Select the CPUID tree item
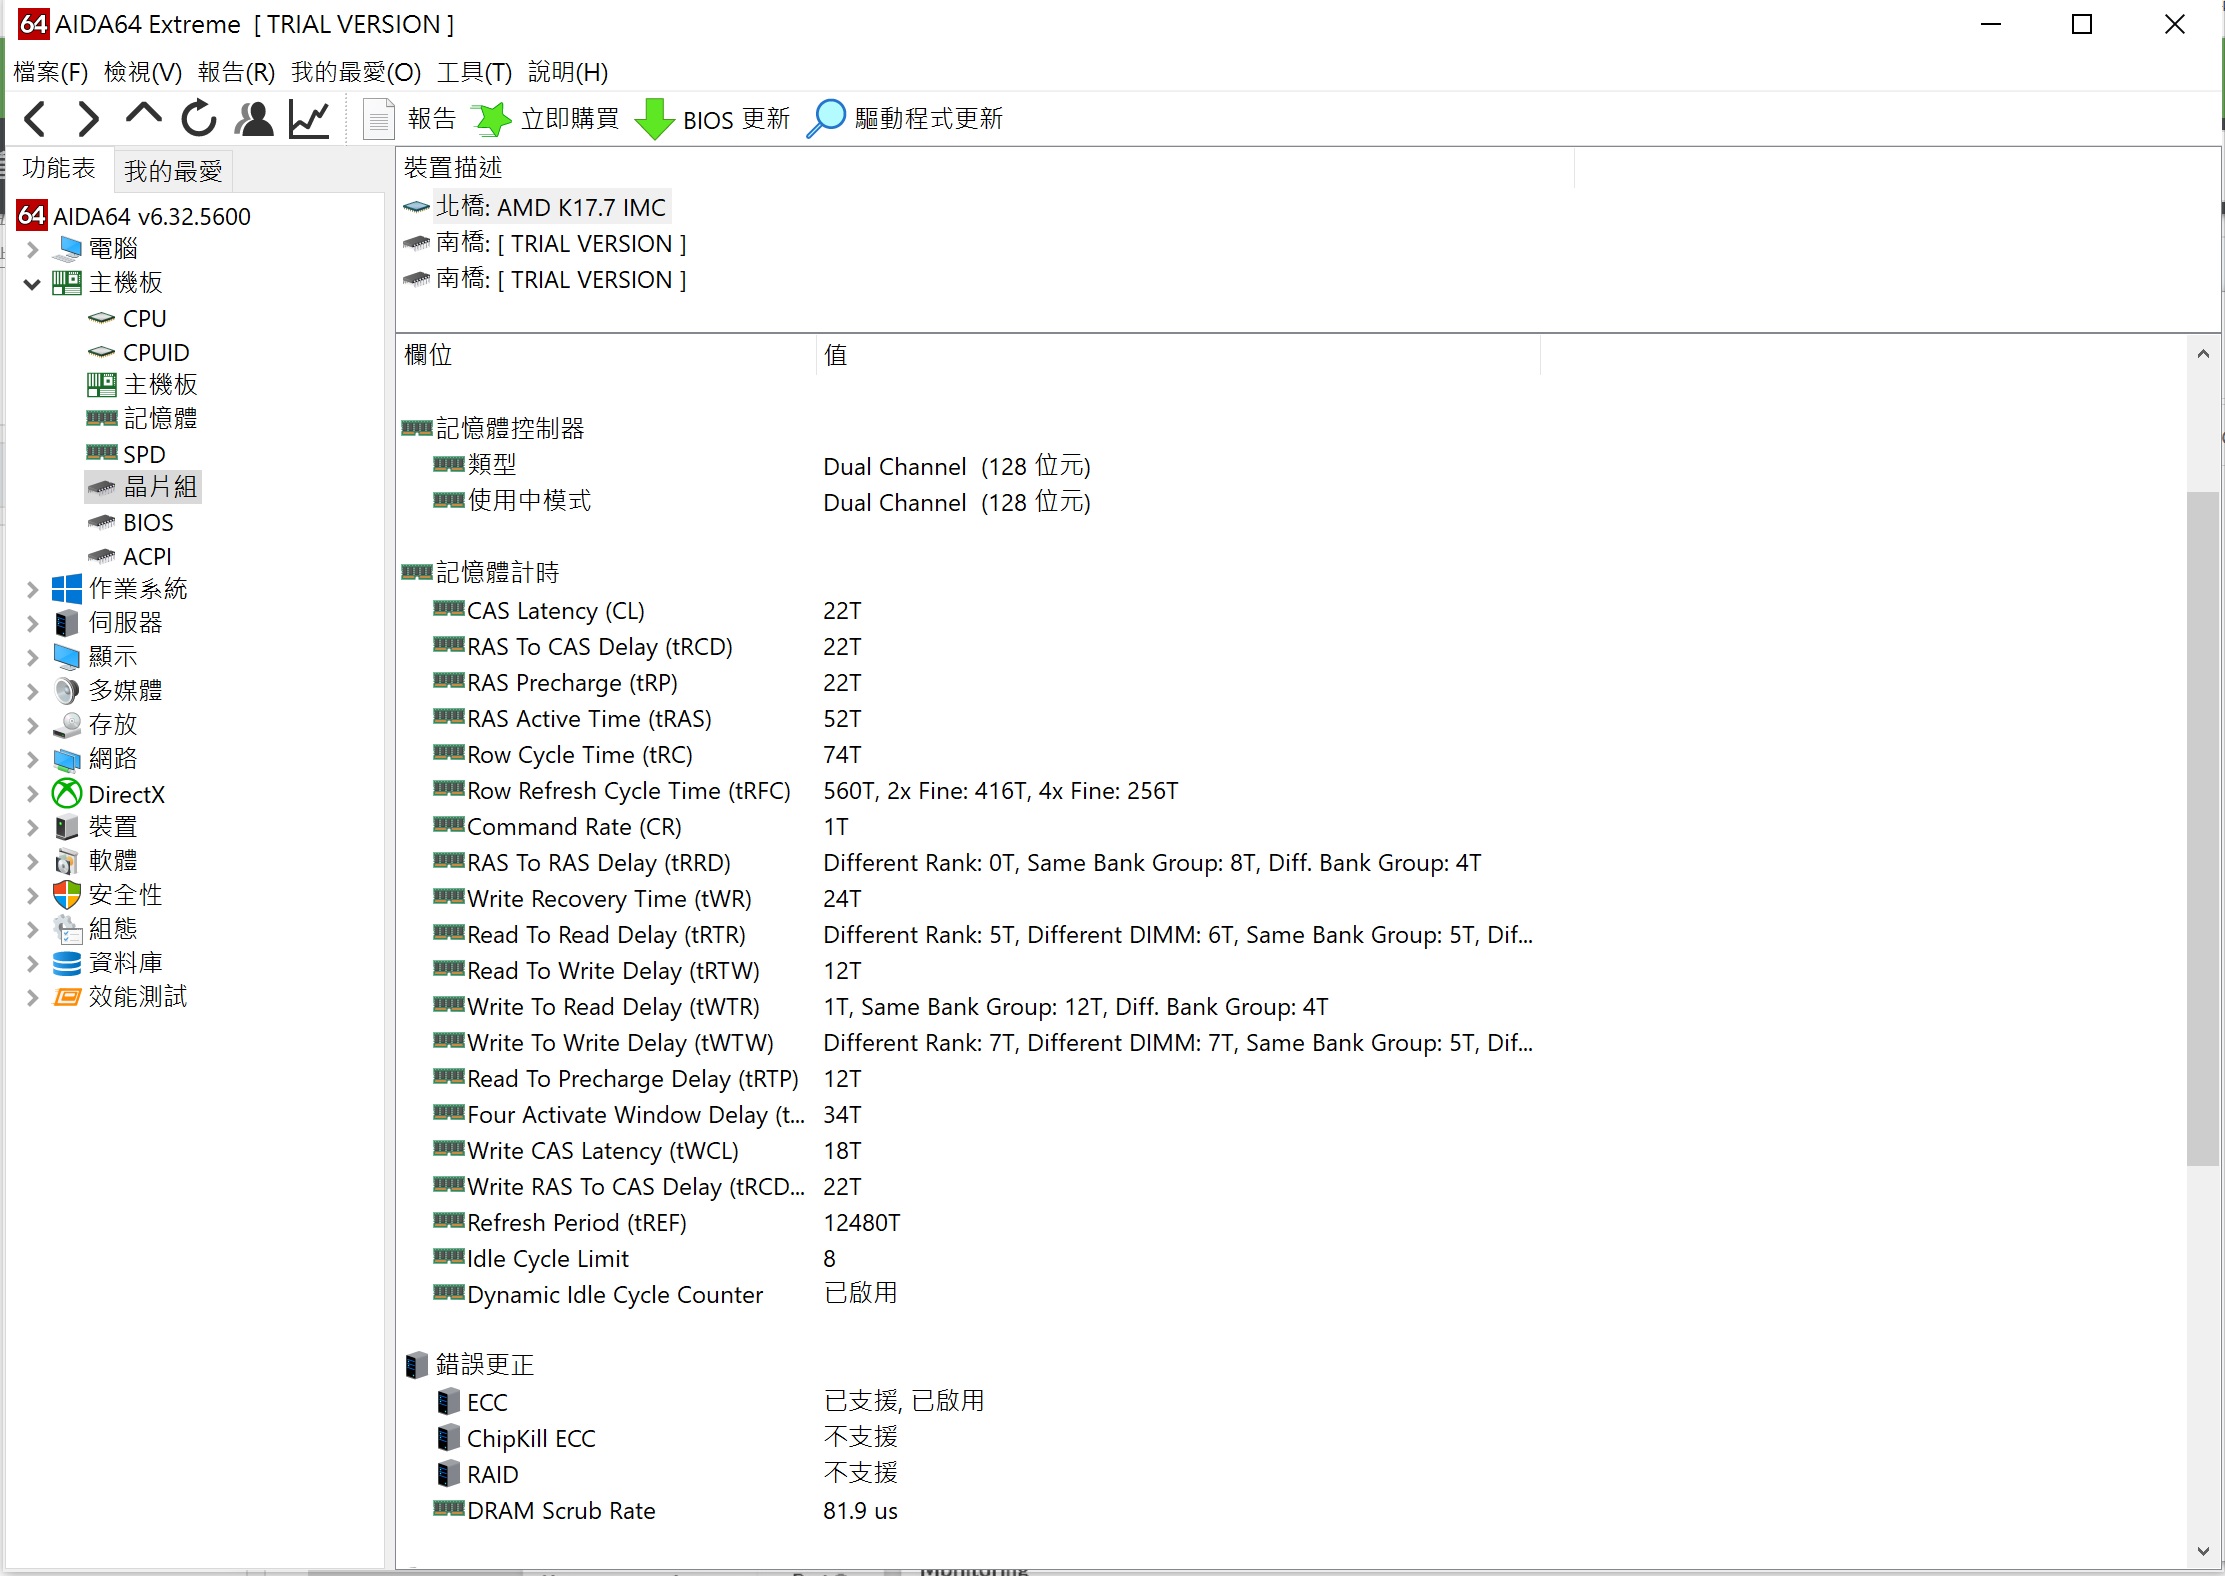 155,353
